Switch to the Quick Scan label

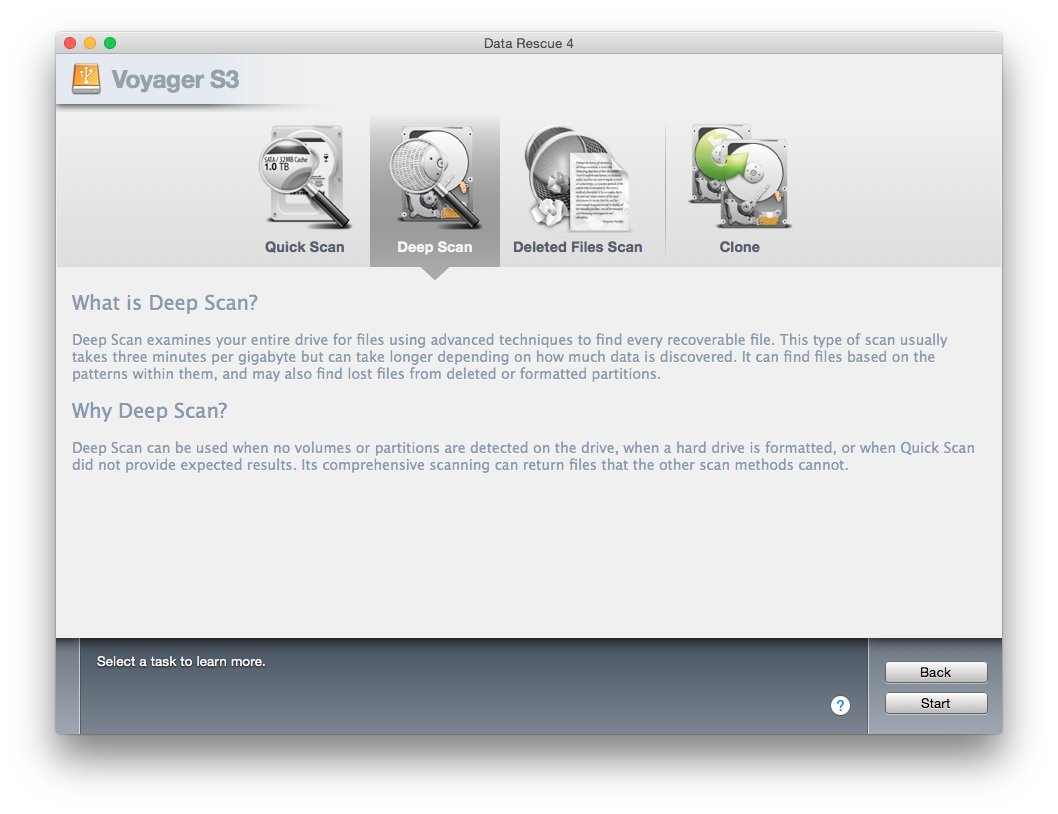pyautogui.click(x=304, y=247)
